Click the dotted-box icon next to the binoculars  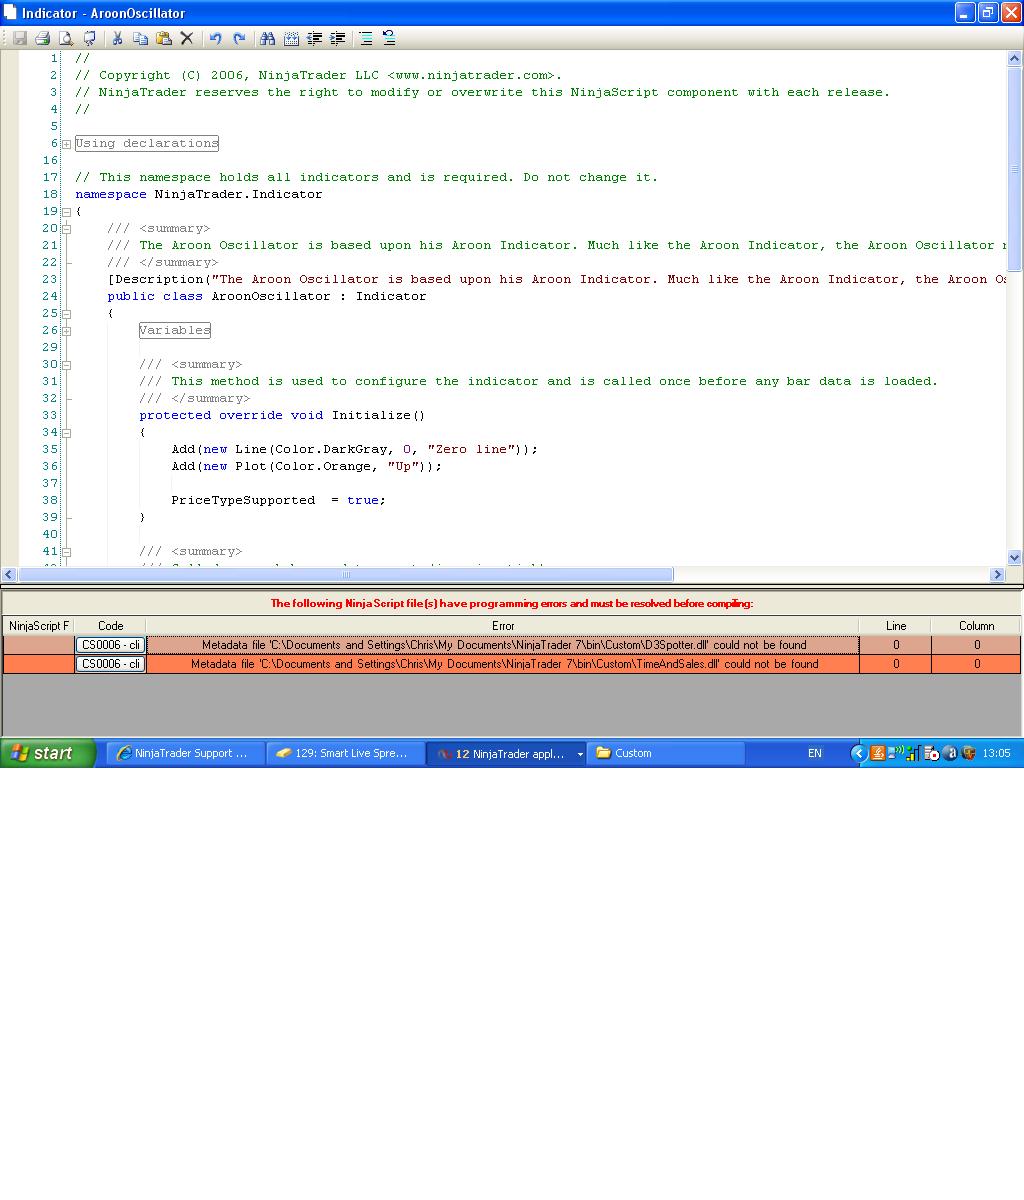click(x=291, y=38)
